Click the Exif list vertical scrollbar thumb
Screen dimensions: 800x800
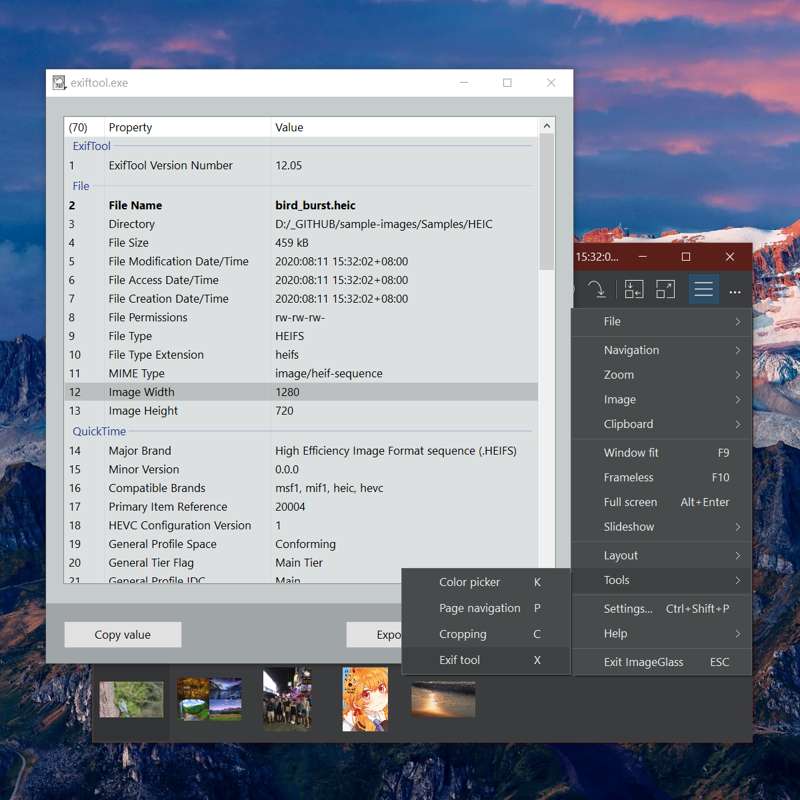(x=546, y=200)
